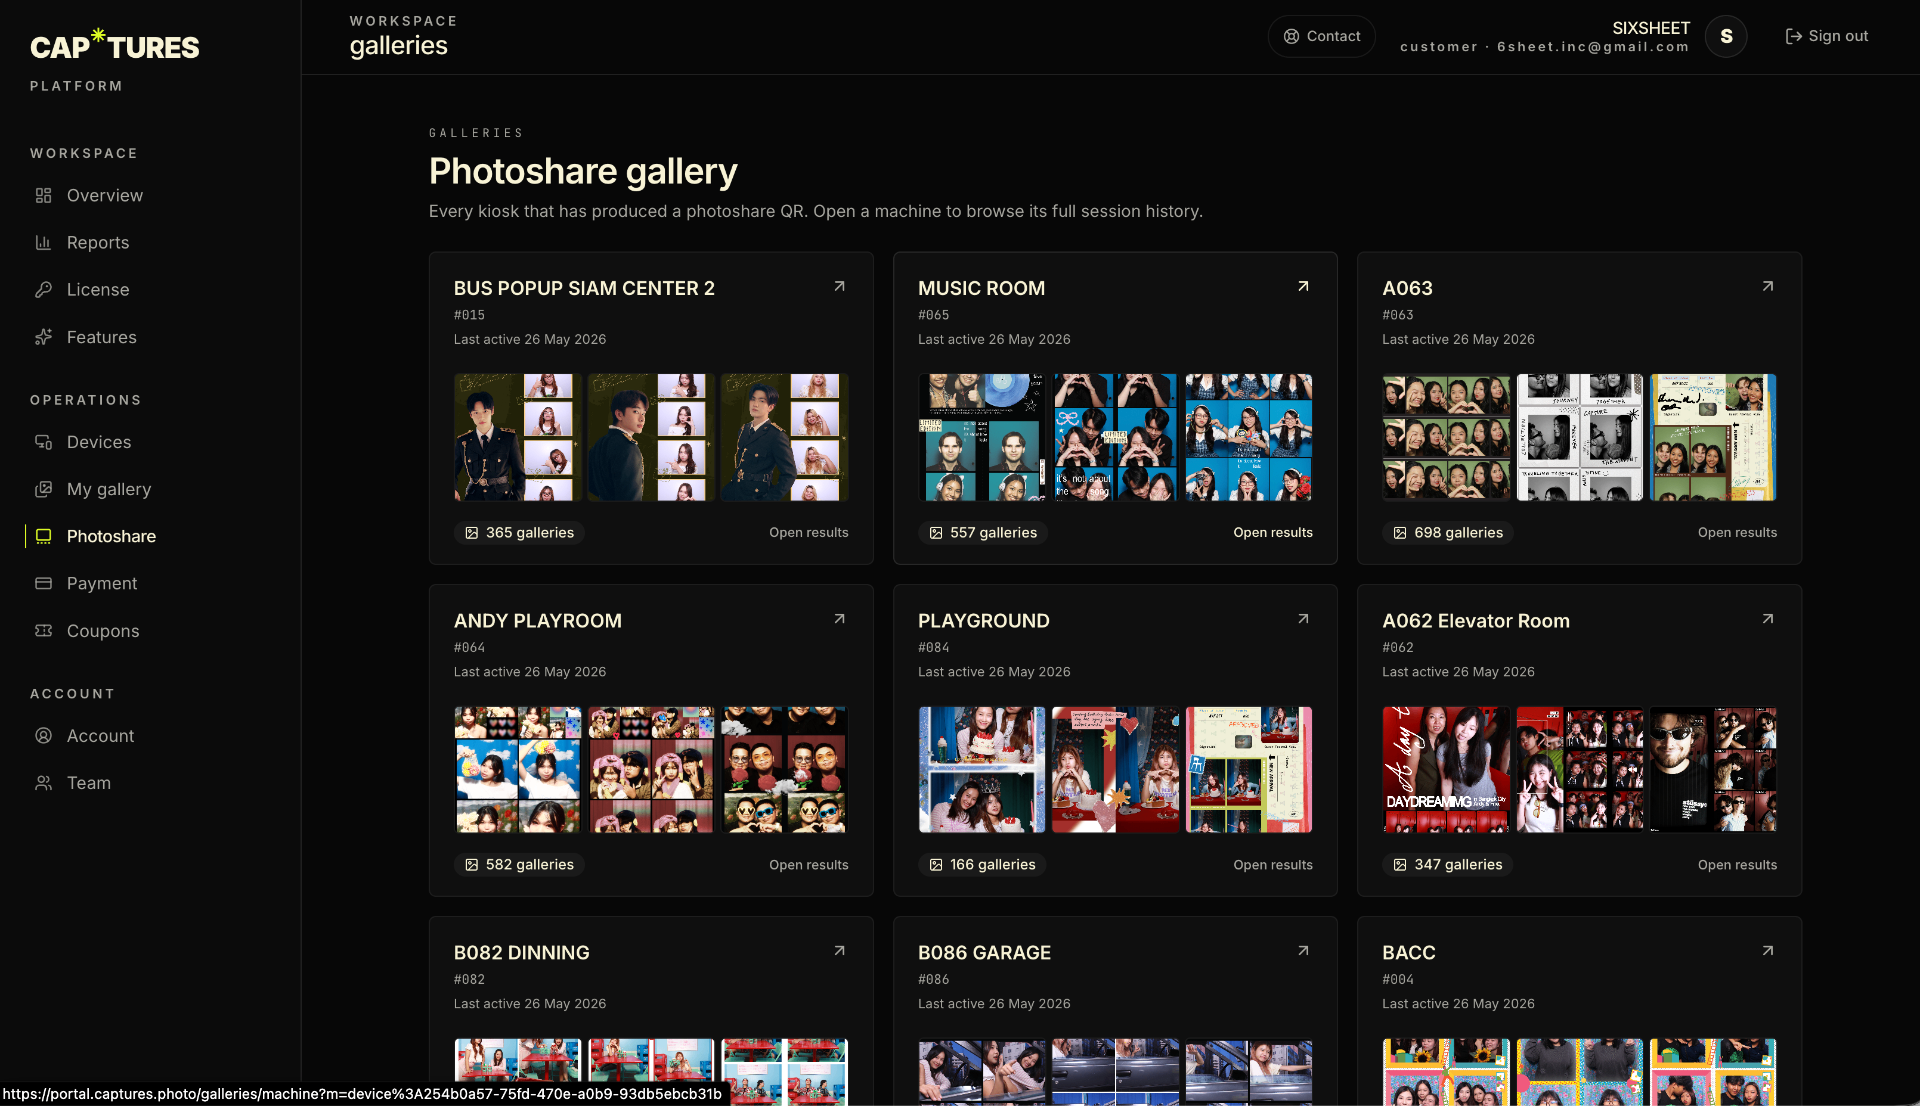This screenshot has height=1106, width=1920.
Task: Click Sign out
Action: [x=1826, y=36]
